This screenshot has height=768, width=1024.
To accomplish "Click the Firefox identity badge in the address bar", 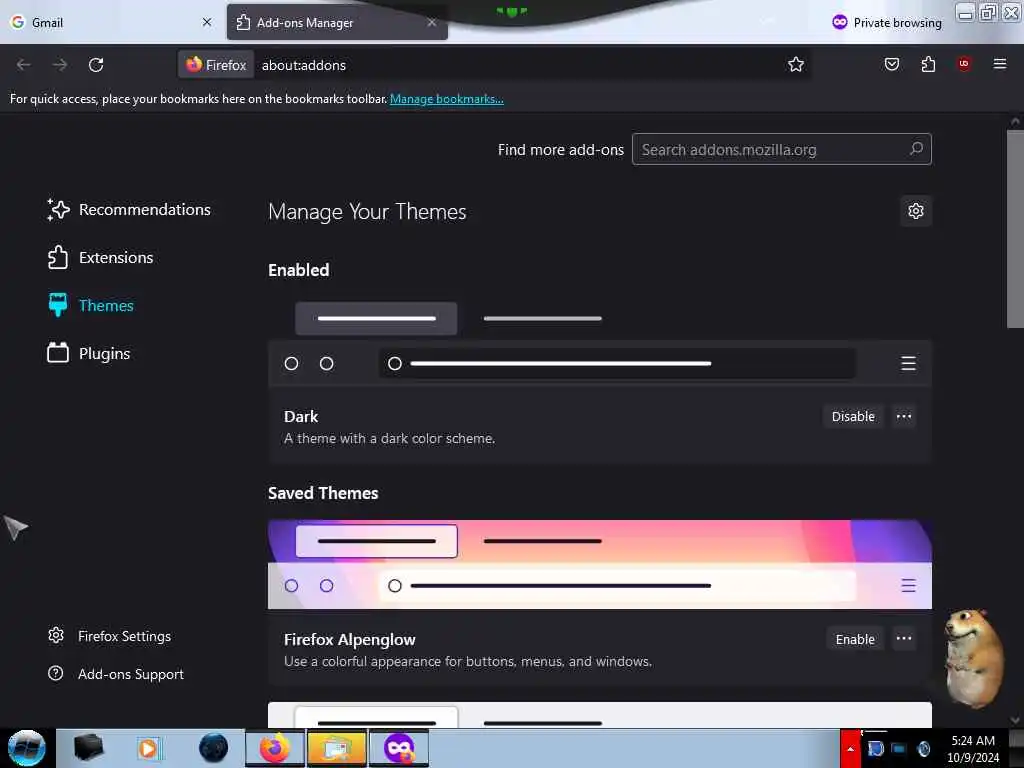I will (216, 65).
